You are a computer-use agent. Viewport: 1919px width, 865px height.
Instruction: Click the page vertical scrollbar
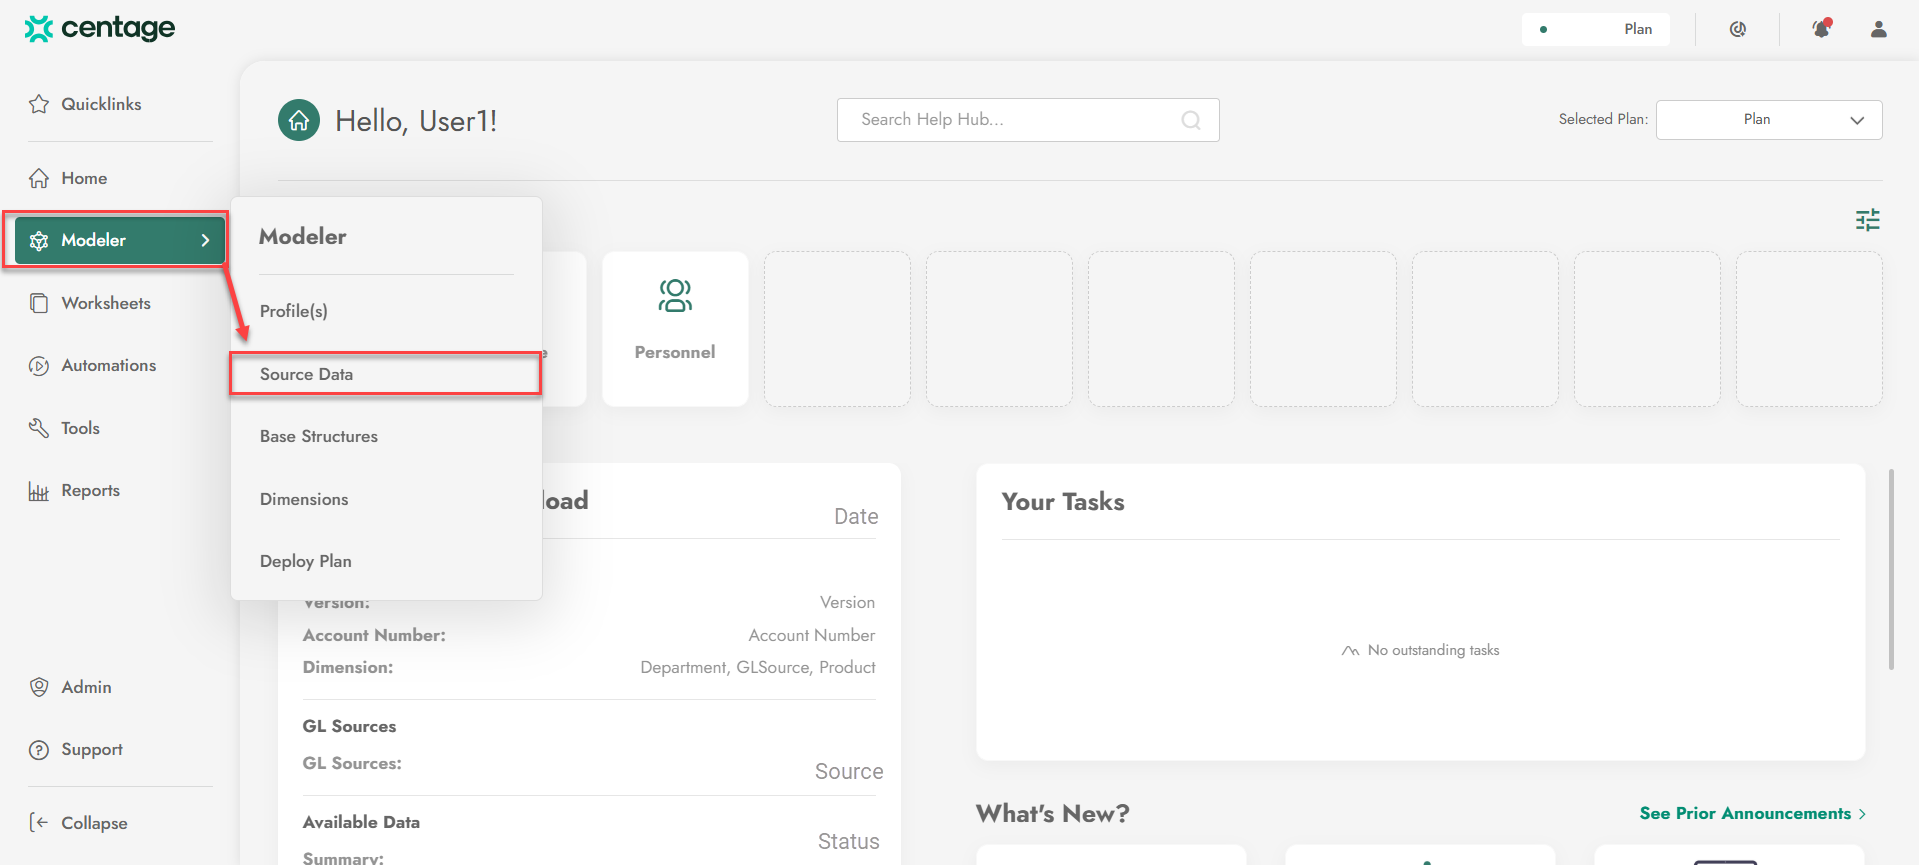(x=1891, y=569)
